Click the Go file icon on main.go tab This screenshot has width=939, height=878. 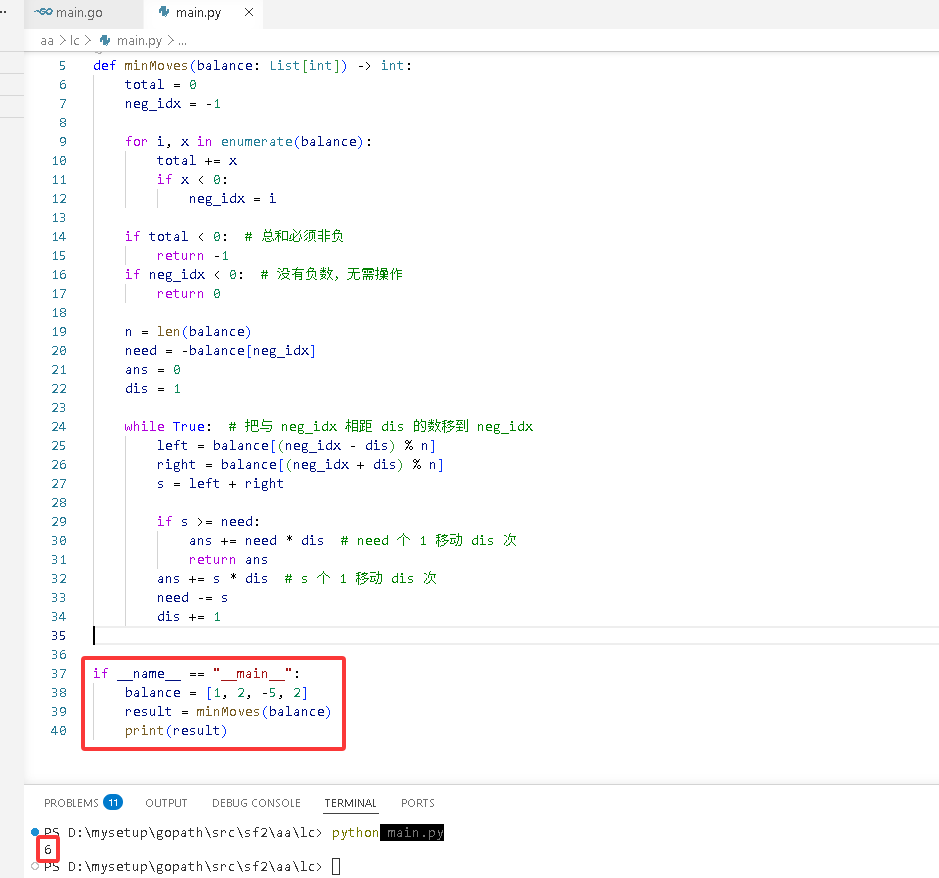click(x=43, y=12)
